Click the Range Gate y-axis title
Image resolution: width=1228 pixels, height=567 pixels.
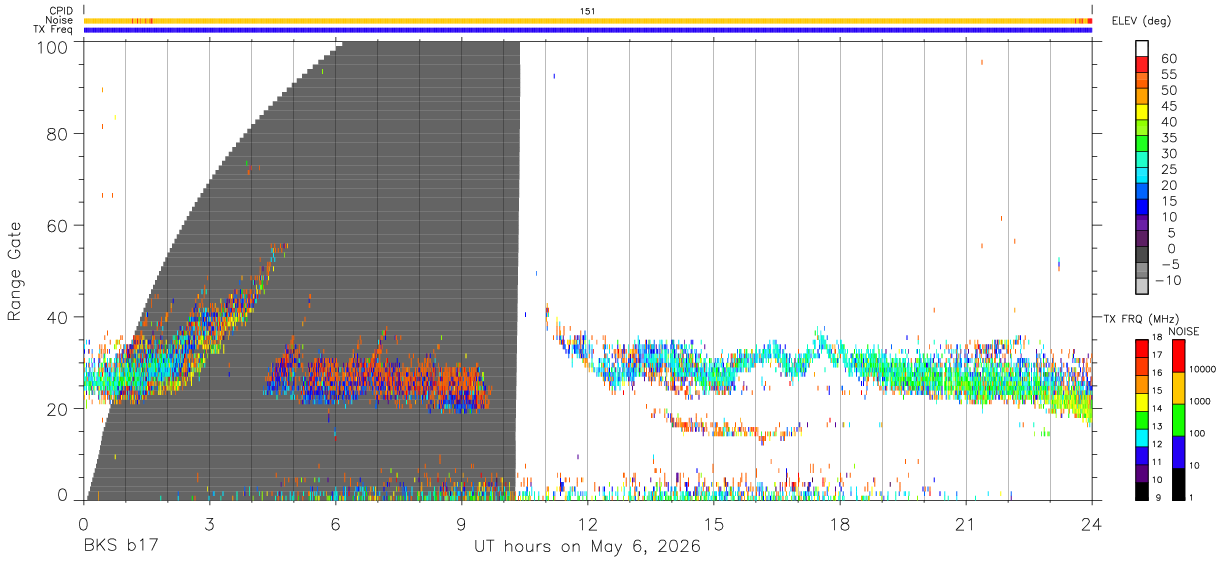coord(15,271)
